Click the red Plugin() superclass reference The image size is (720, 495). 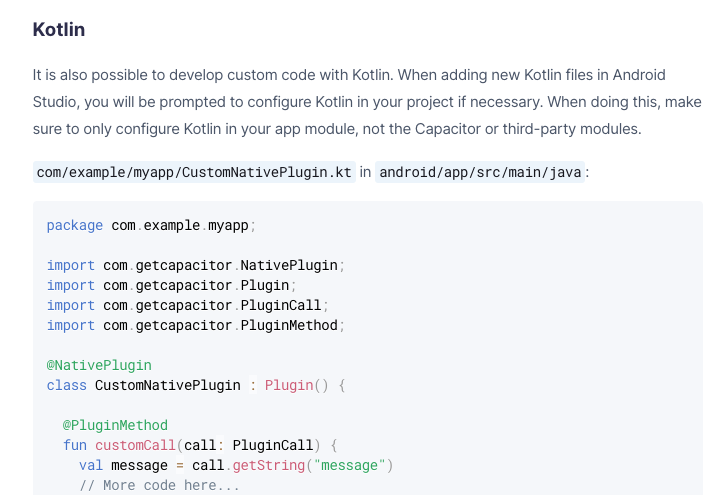coord(297,385)
